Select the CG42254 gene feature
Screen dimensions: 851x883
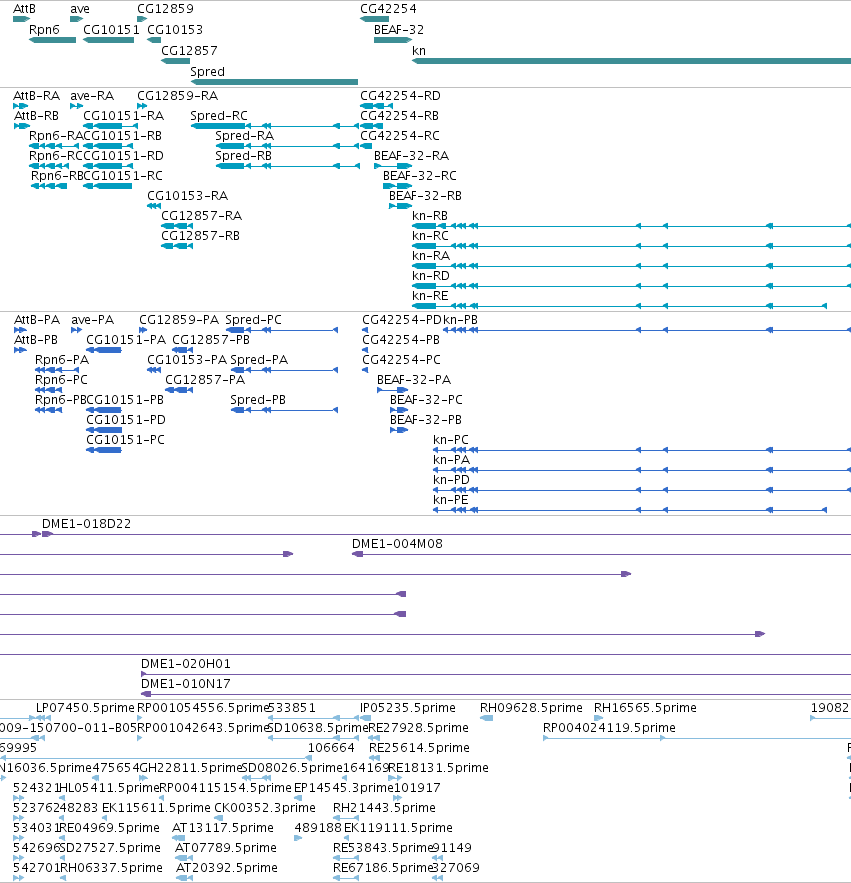coord(375,19)
